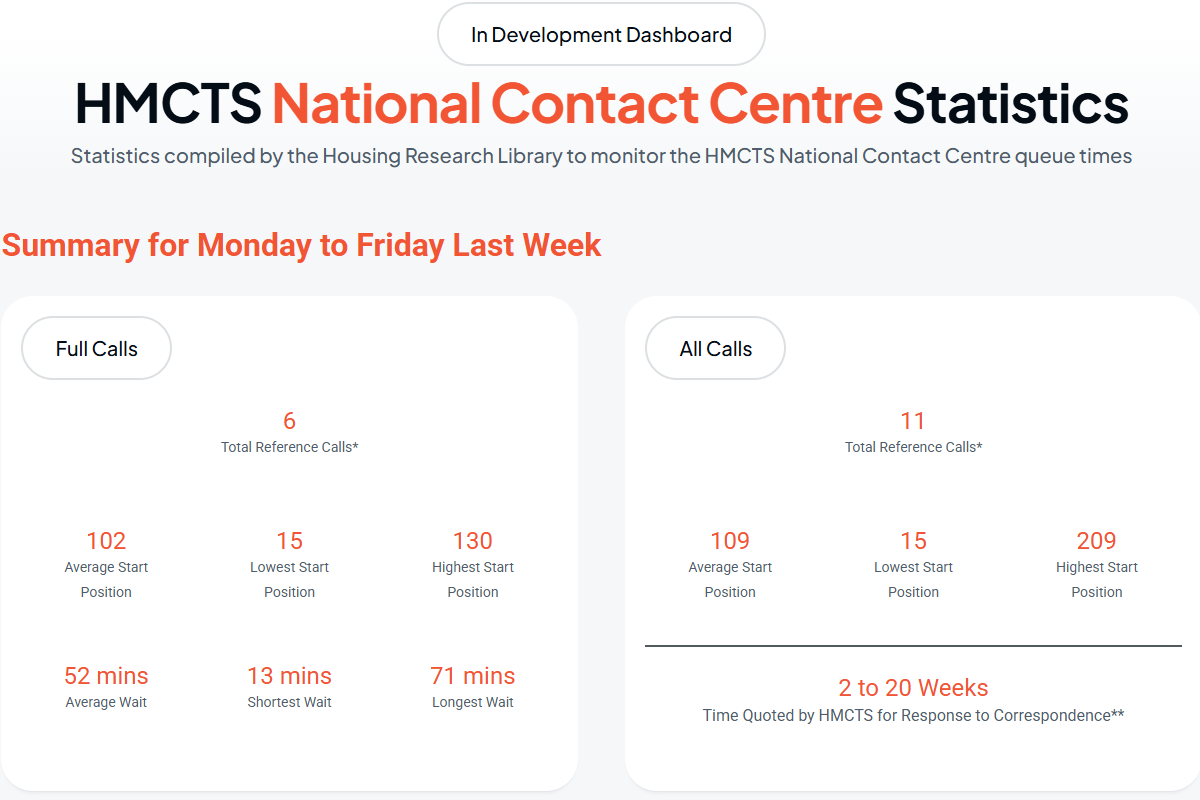Click the Time Quoted by HMCTS caption
Viewport: 1200px width, 800px height.
coord(913,715)
